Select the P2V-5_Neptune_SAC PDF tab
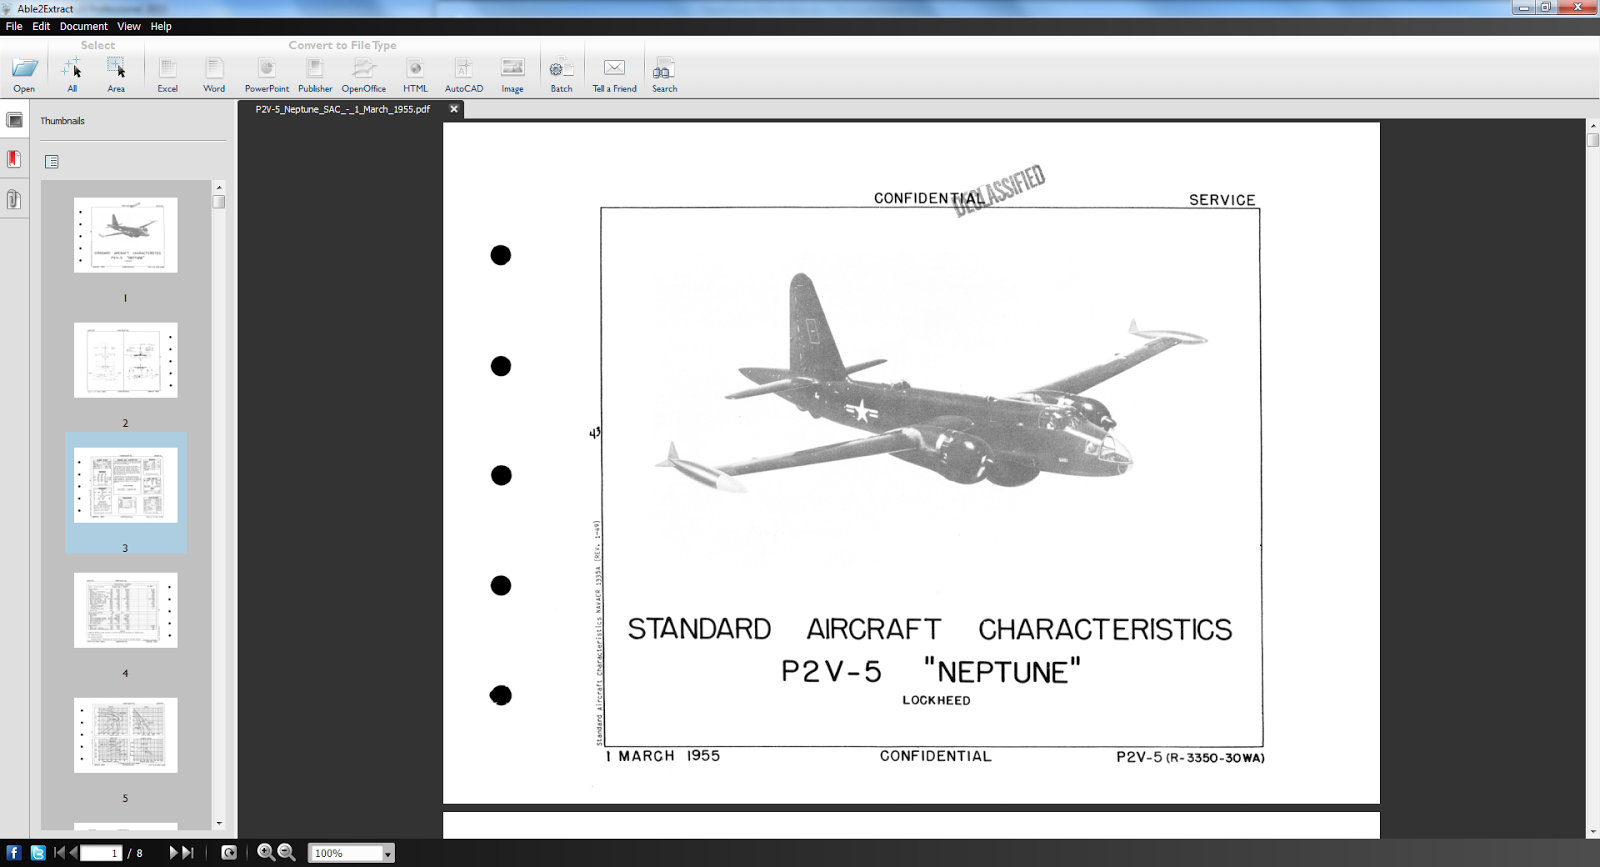The width and height of the screenshot is (1600, 867). [343, 109]
